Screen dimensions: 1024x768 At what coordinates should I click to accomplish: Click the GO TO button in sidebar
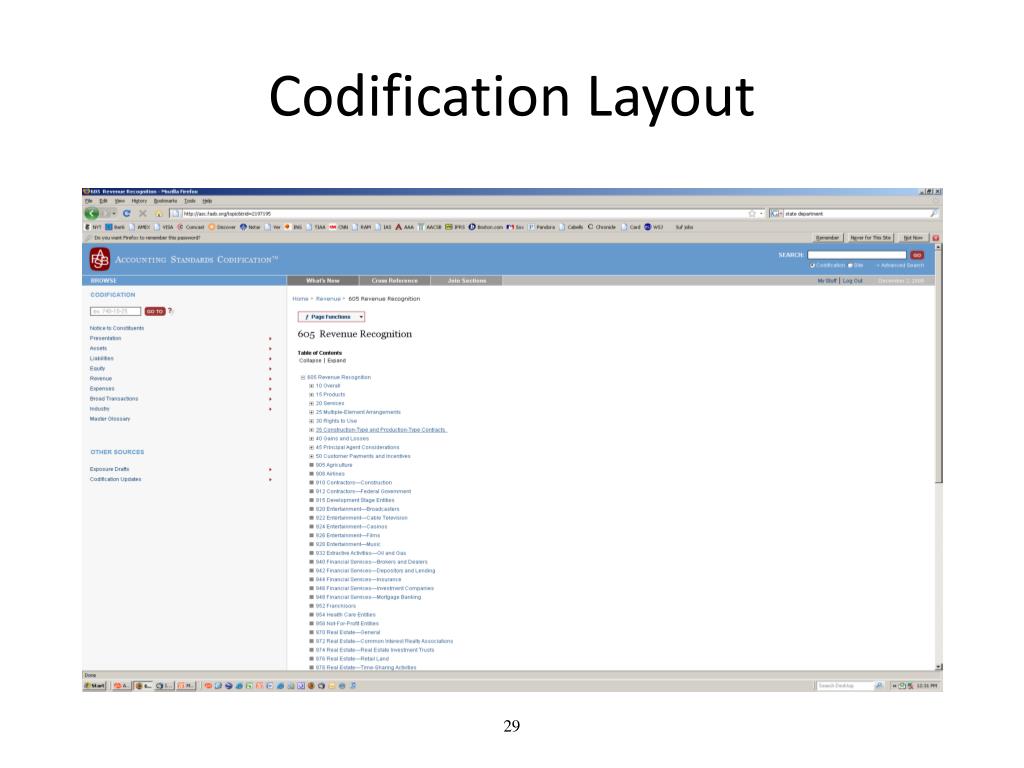pos(155,312)
